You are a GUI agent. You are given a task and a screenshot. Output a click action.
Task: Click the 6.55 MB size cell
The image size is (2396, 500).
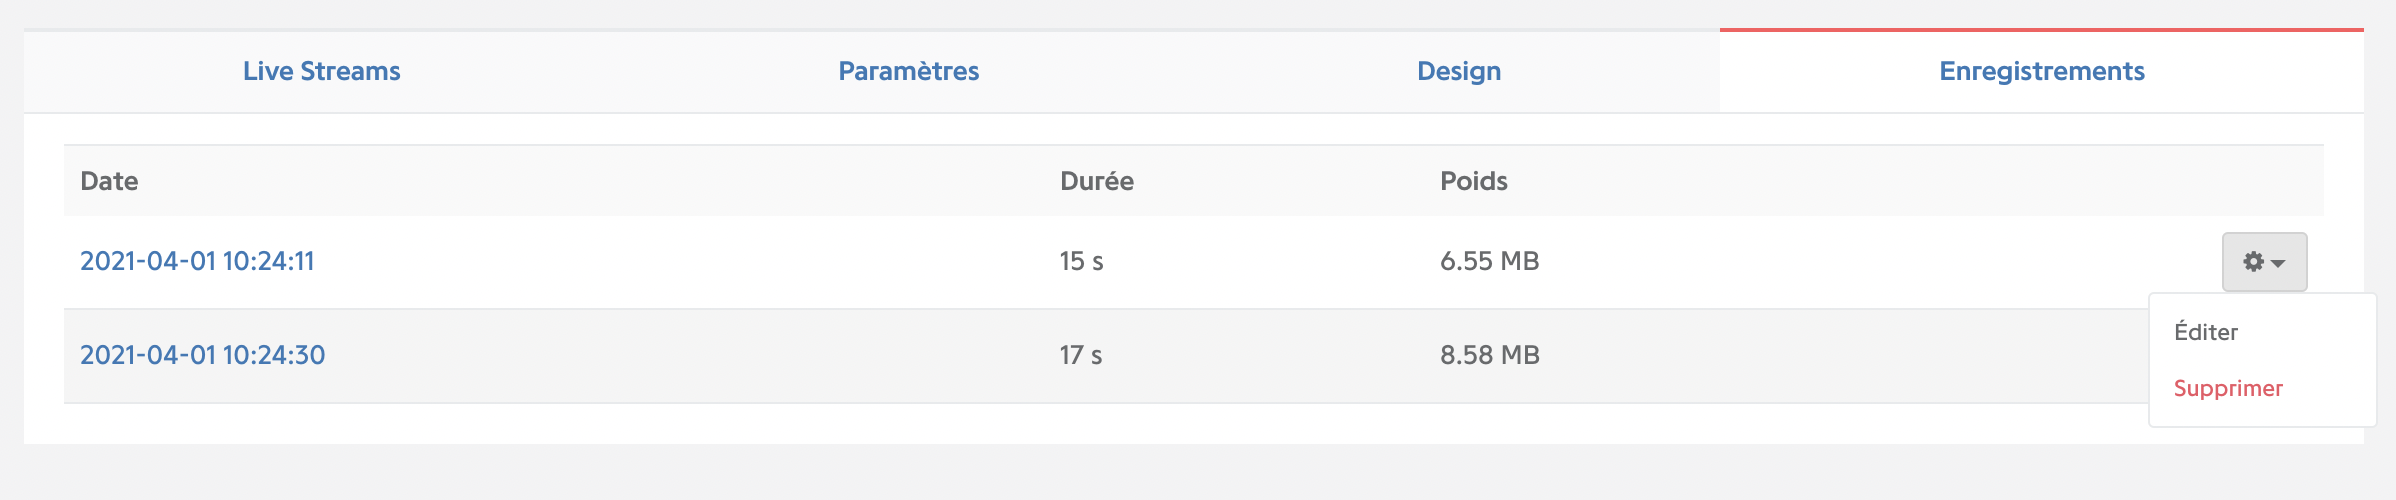pyautogui.click(x=1490, y=261)
